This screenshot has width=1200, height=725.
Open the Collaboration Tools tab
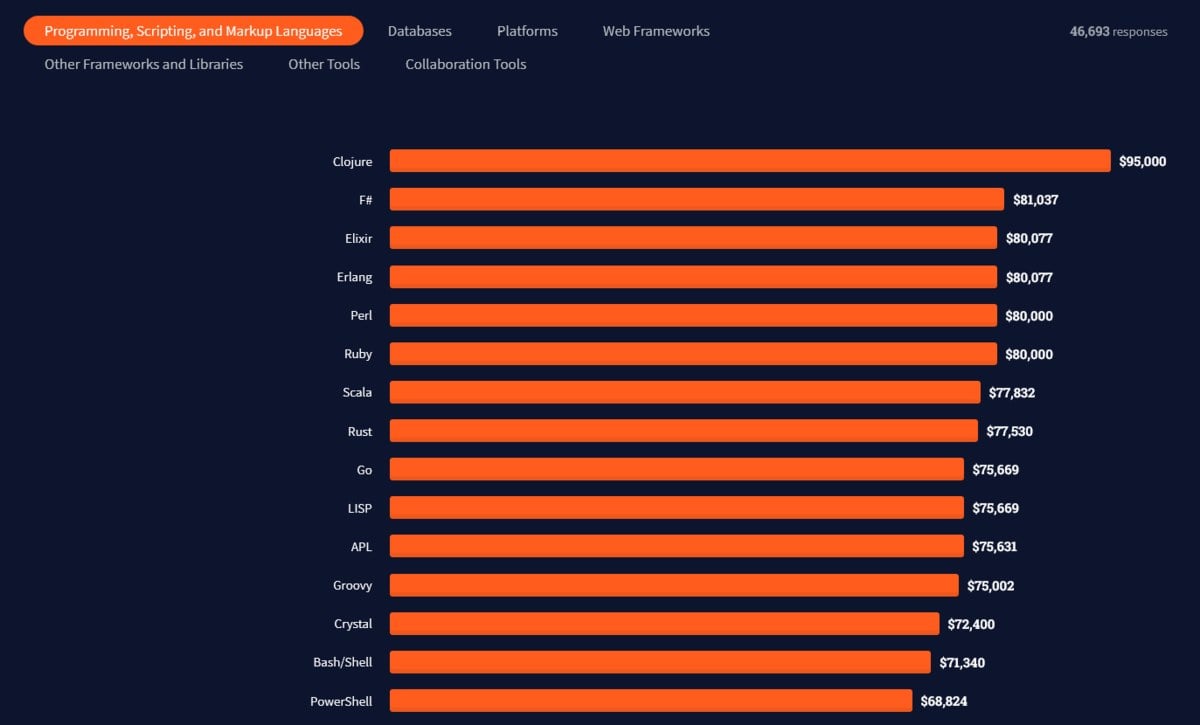(466, 64)
